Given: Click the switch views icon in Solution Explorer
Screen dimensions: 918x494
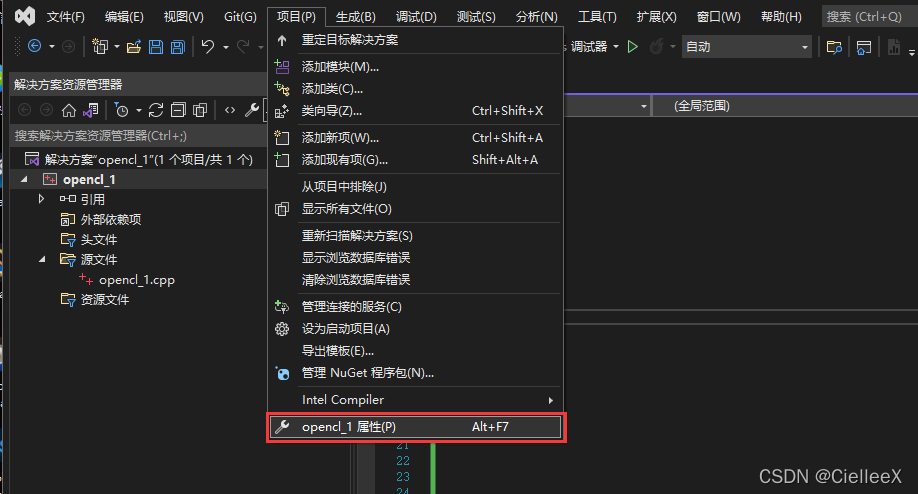Looking at the screenshot, I should (x=91, y=110).
